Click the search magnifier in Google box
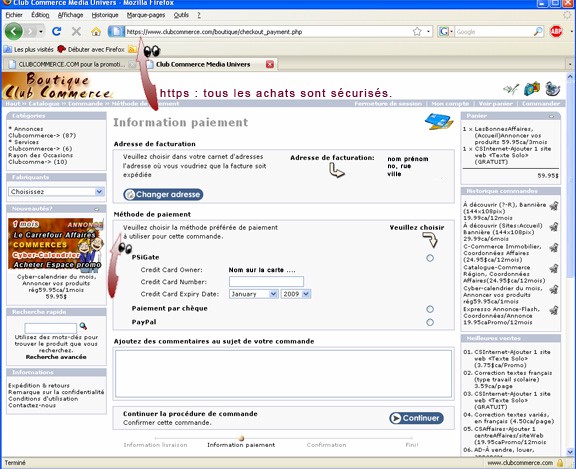The height and width of the screenshot is (469, 576). pos(538,32)
